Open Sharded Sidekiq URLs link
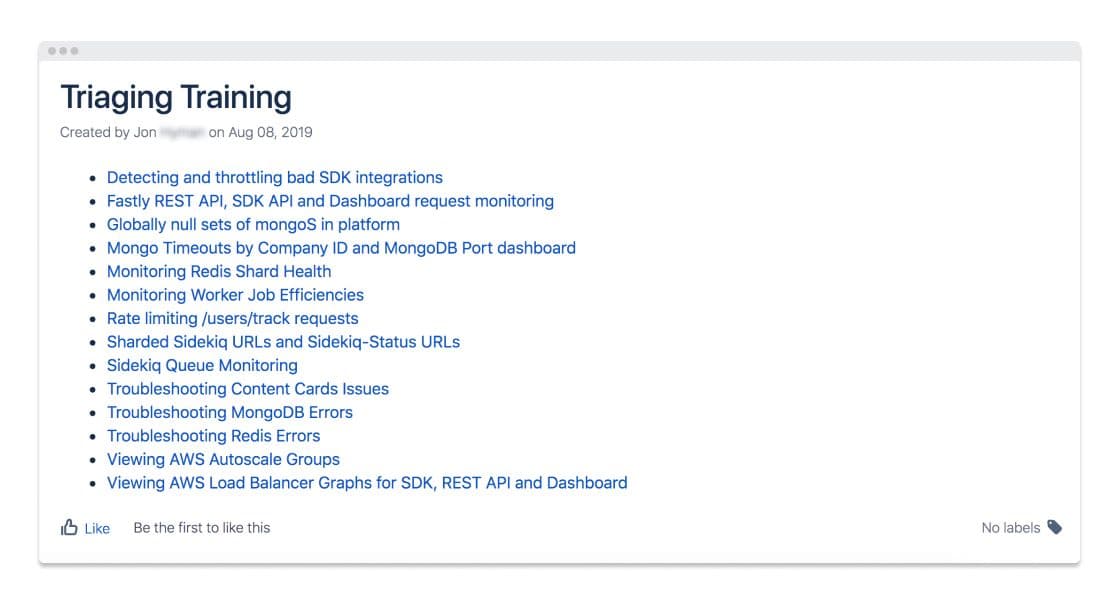1120x605 pixels. pos(283,341)
